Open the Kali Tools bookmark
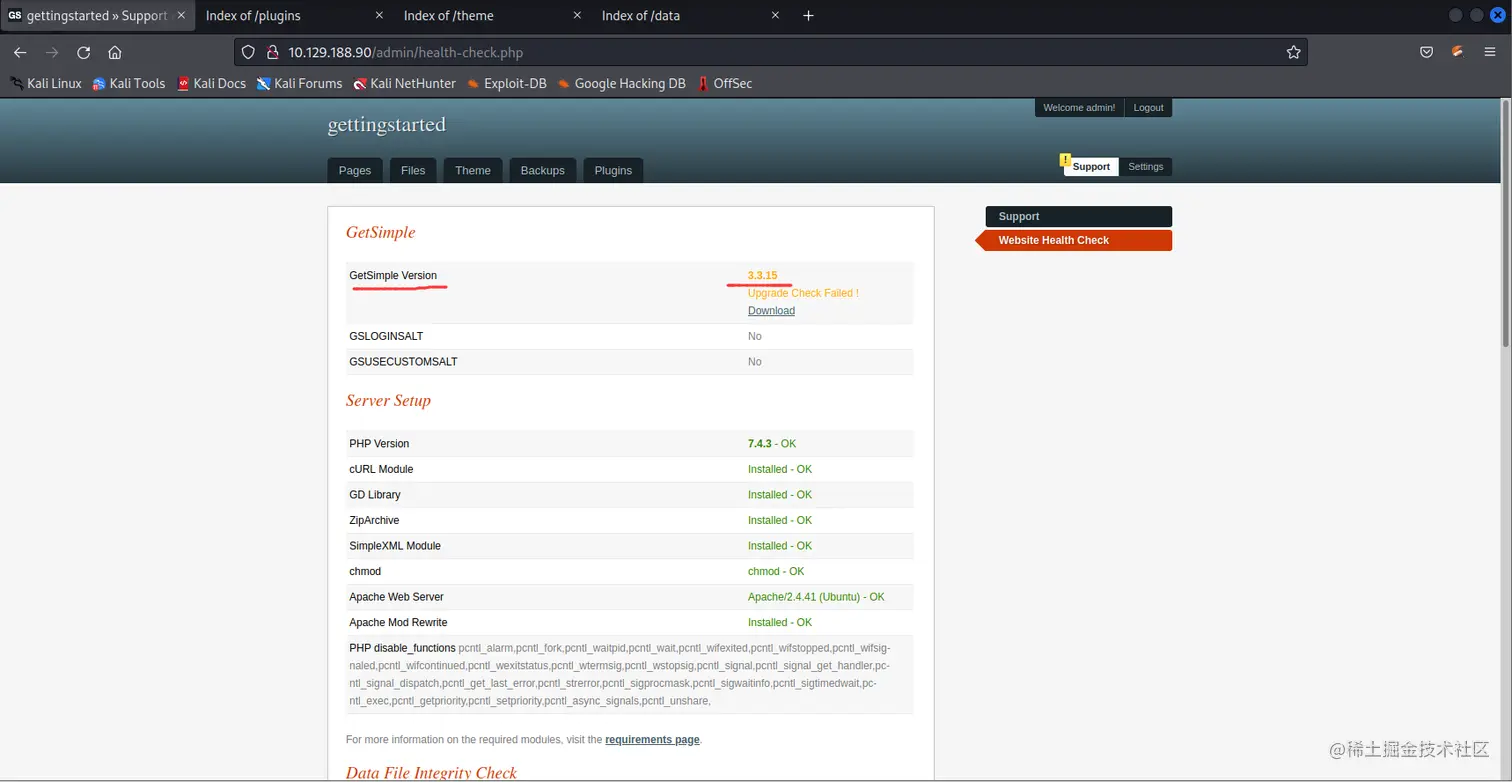Image resolution: width=1512 pixels, height=782 pixels. coord(129,83)
